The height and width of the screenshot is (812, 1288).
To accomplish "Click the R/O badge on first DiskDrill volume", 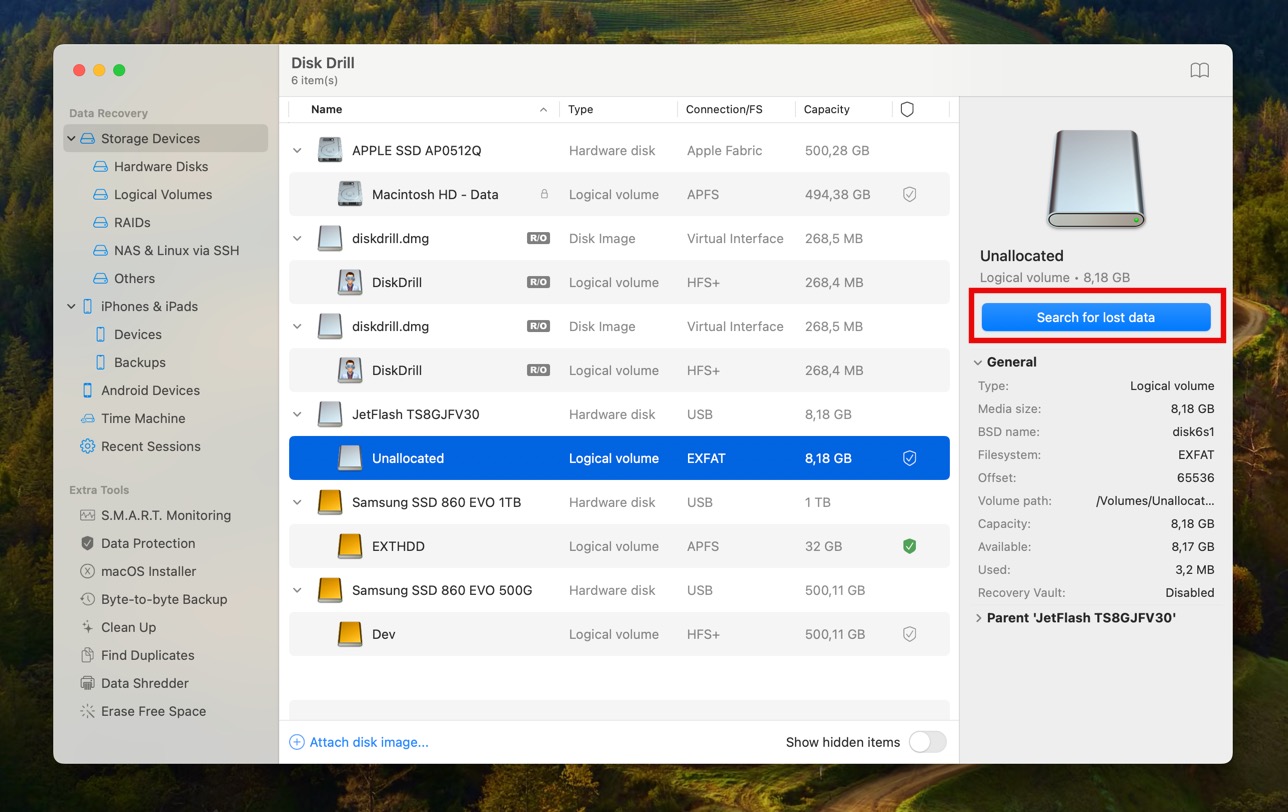I will [x=538, y=282].
